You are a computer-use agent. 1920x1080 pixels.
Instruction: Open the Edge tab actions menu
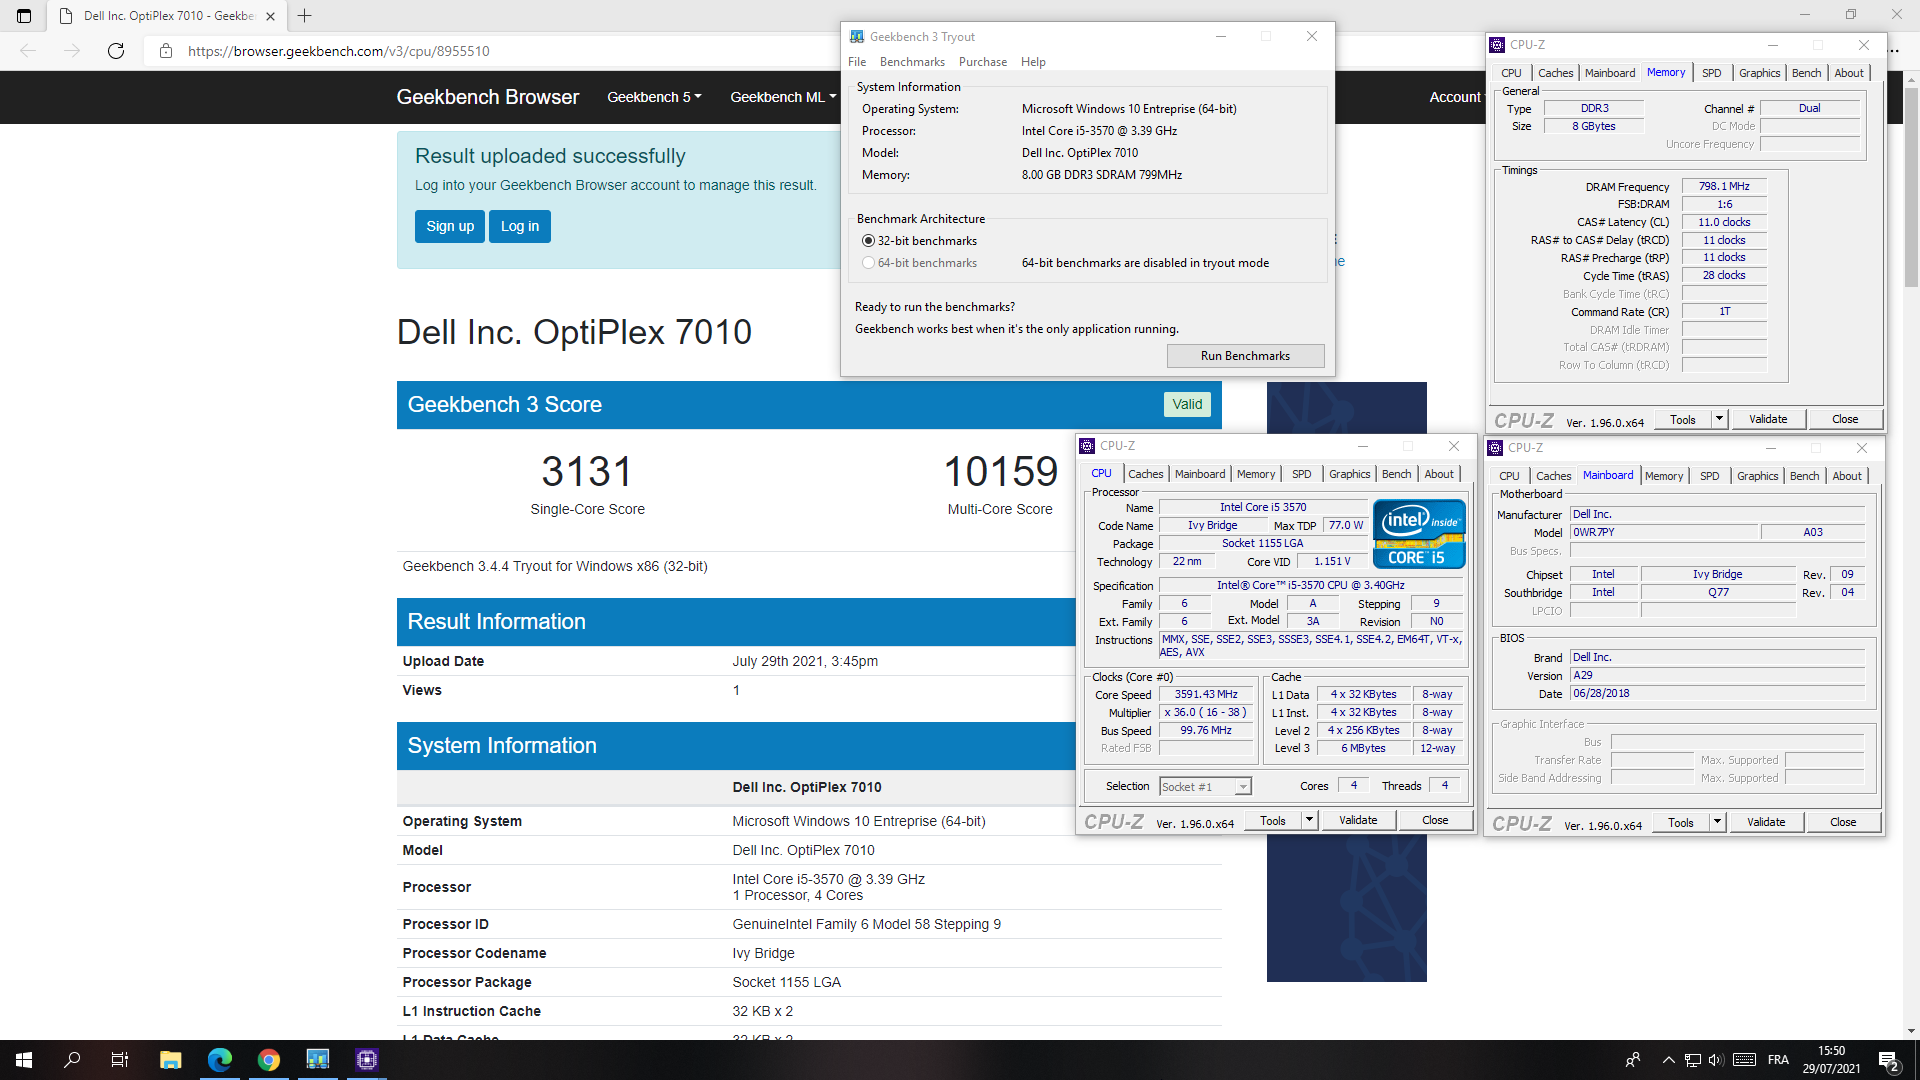pyautogui.click(x=24, y=16)
